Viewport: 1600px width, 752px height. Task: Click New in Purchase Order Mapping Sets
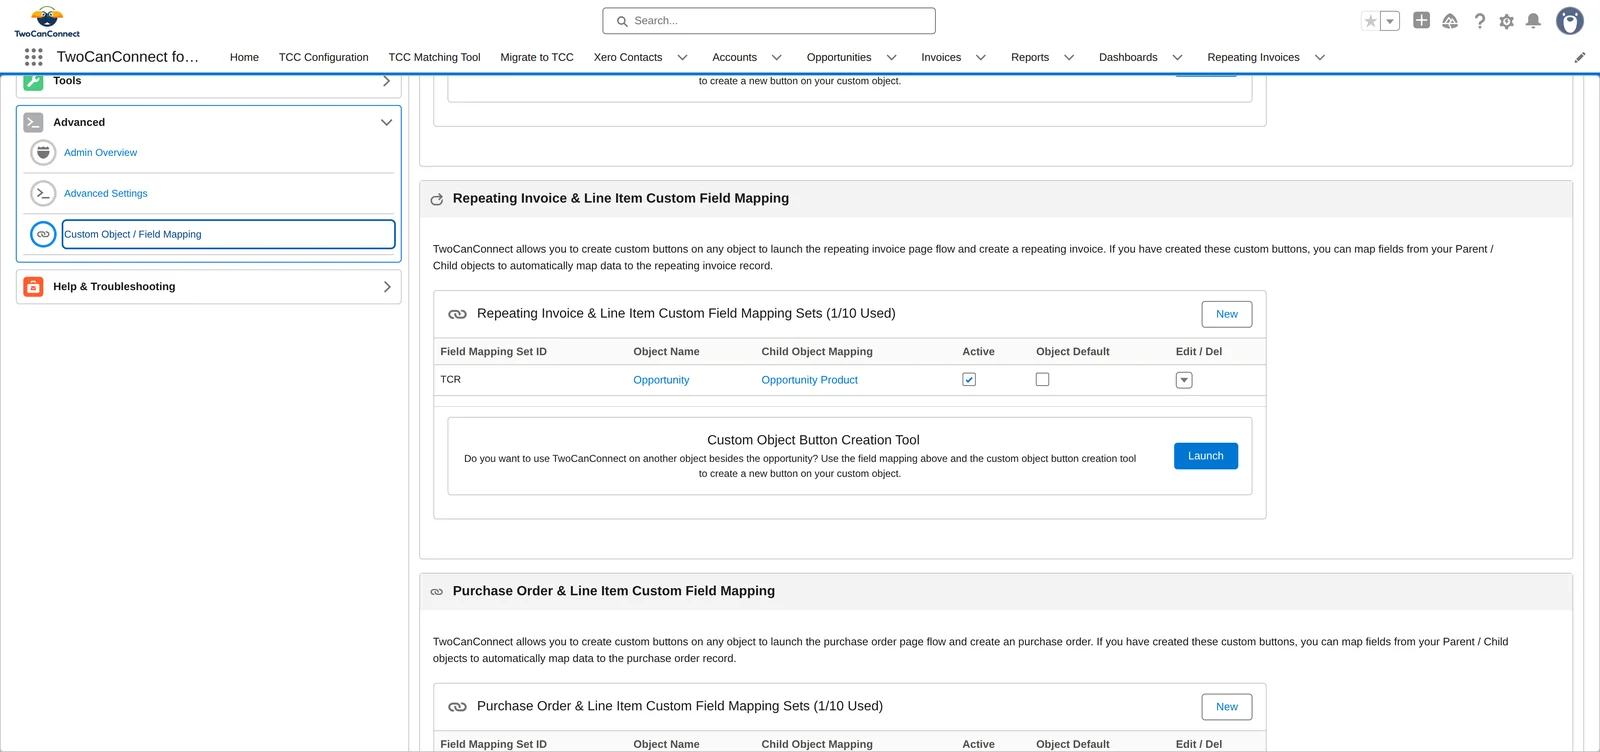(1227, 707)
